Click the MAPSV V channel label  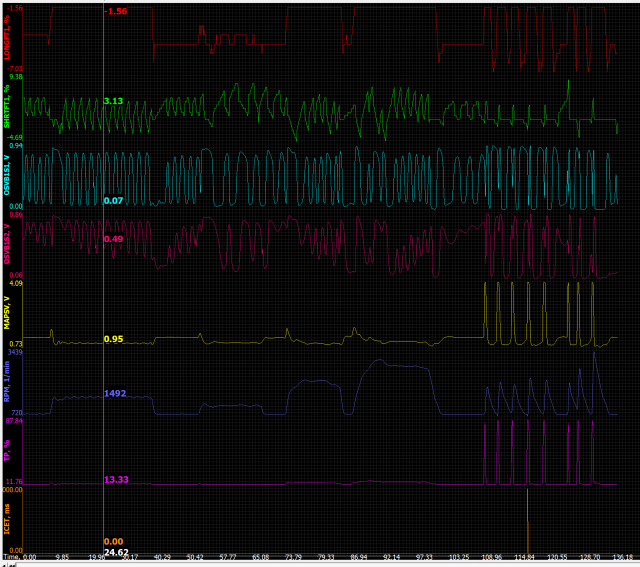click(x=9, y=312)
